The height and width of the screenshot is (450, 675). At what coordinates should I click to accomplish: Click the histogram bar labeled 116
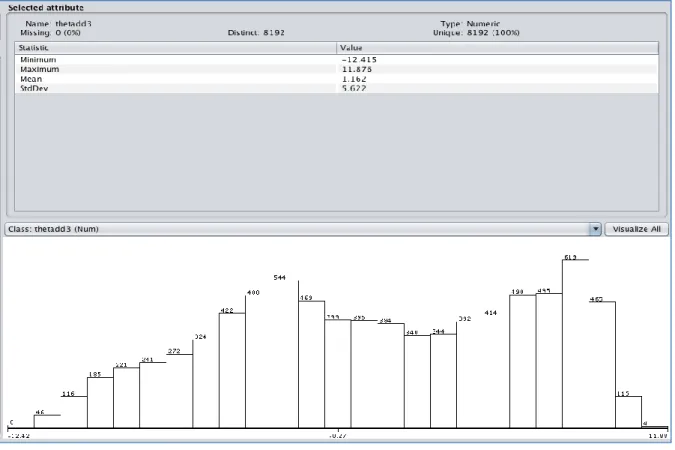pyautogui.click(x=74, y=412)
